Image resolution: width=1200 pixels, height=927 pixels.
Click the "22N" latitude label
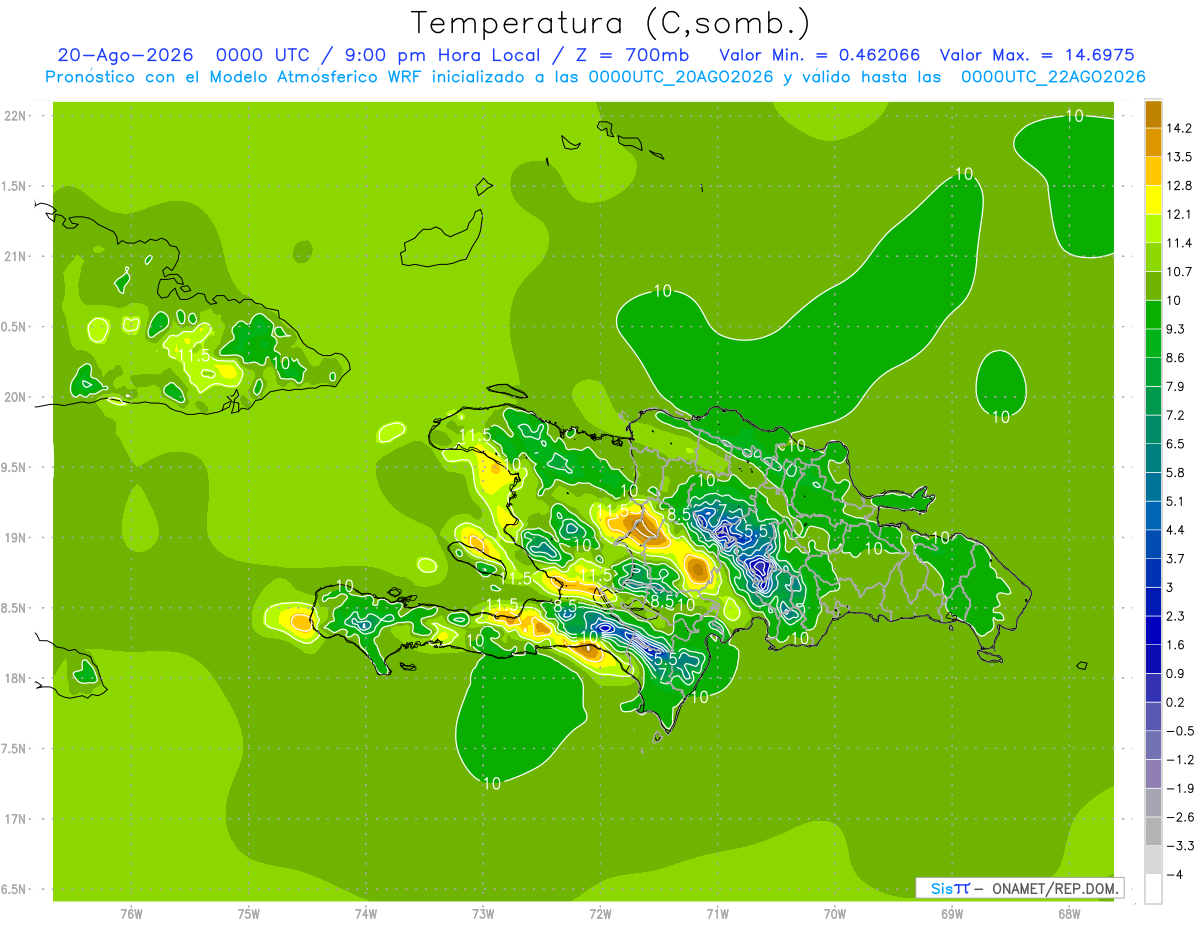point(17,116)
